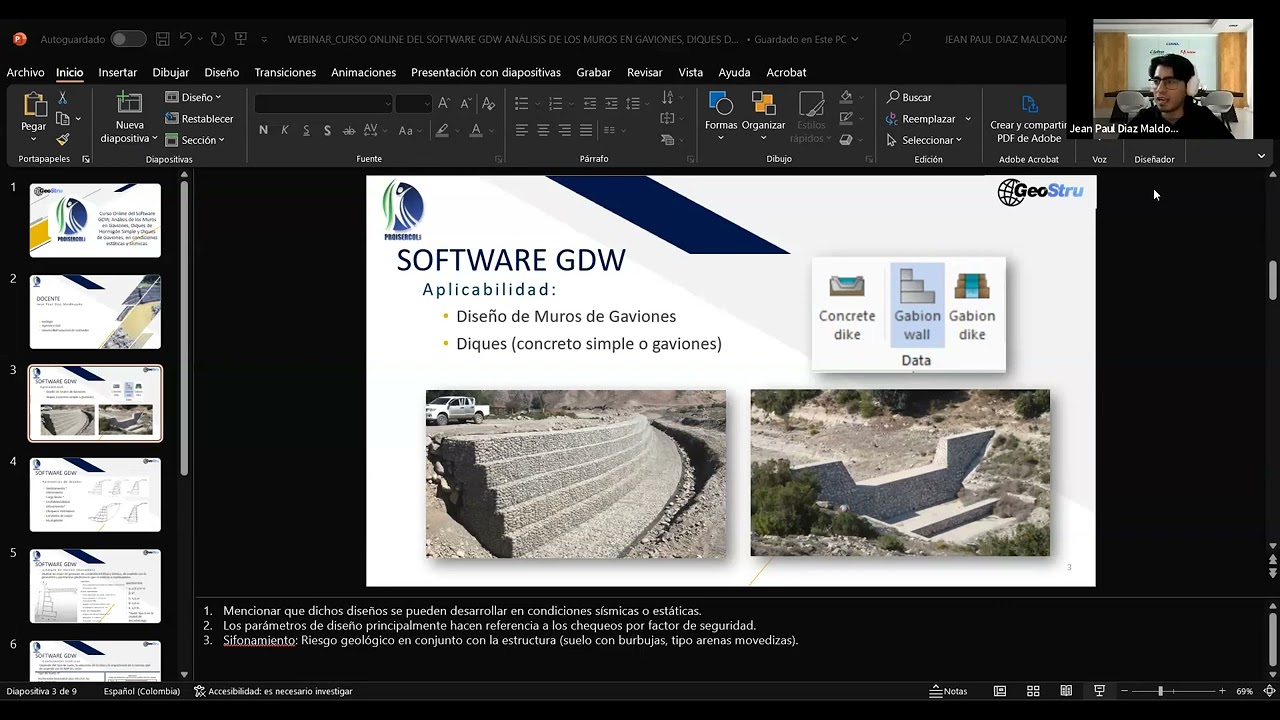This screenshot has width=1280, height=720.
Task: Select slide 5 thumbnail
Action: (95, 586)
